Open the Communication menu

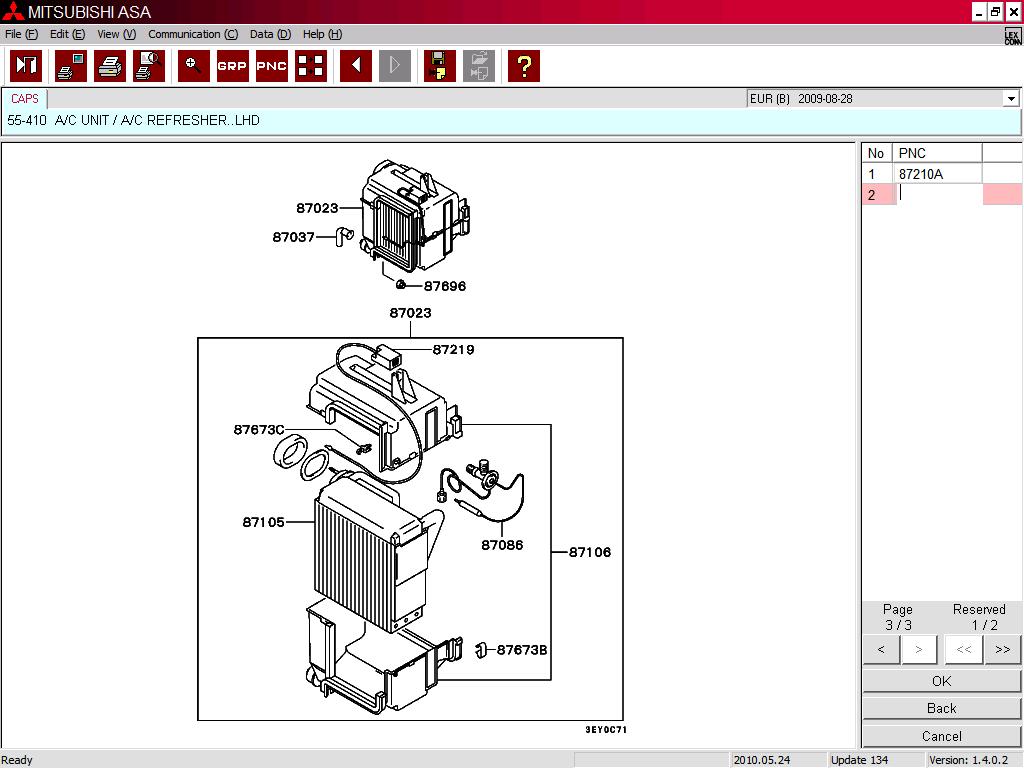[193, 34]
